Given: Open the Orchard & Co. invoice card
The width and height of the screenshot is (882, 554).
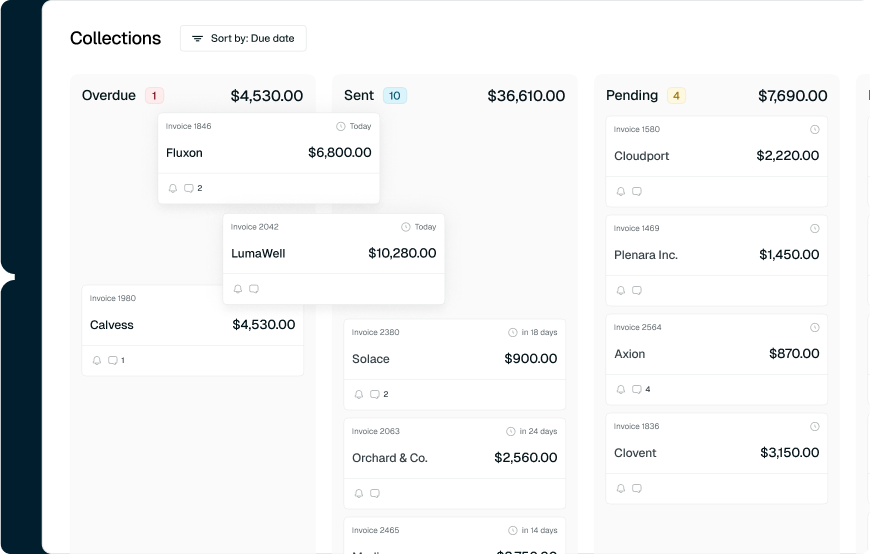Looking at the screenshot, I should pyautogui.click(x=454, y=458).
